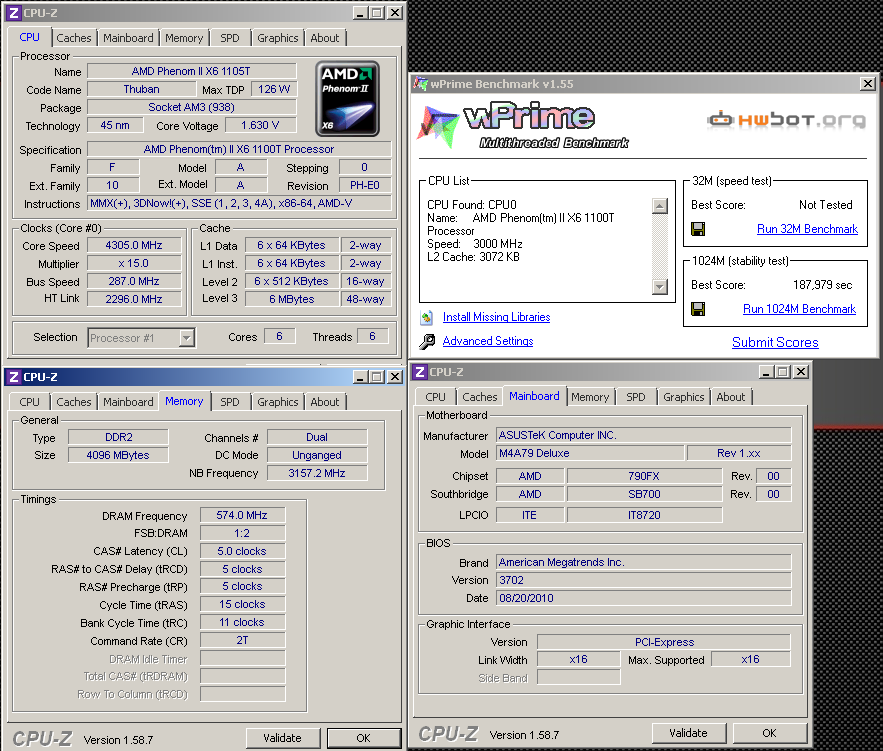Viewport: 883px width, 751px height.
Task: Open Mainboard tab in top CPU-Z window
Action: click(x=128, y=38)
